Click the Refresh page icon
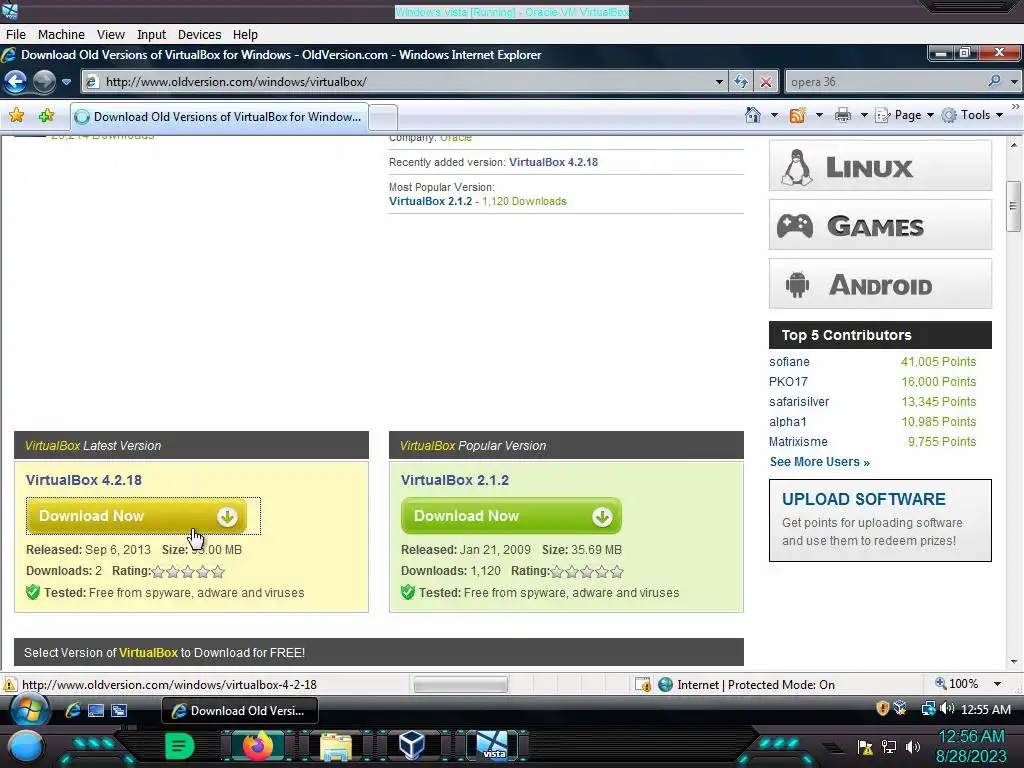 pos(741,82)
